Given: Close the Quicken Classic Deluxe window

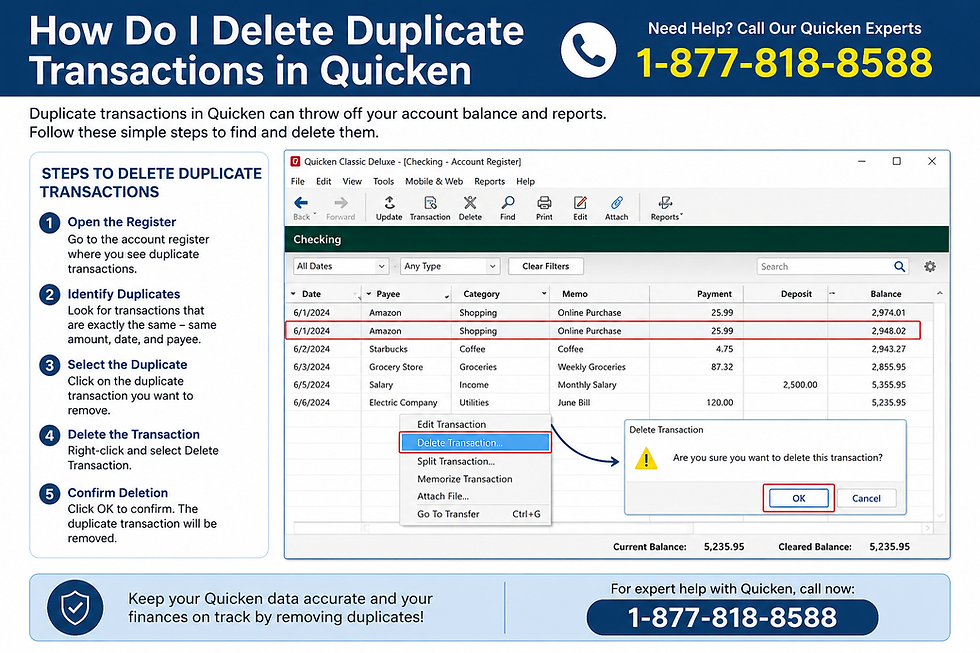Looking at the screenshot, I should pyautogui.click(x=932, y=161).
